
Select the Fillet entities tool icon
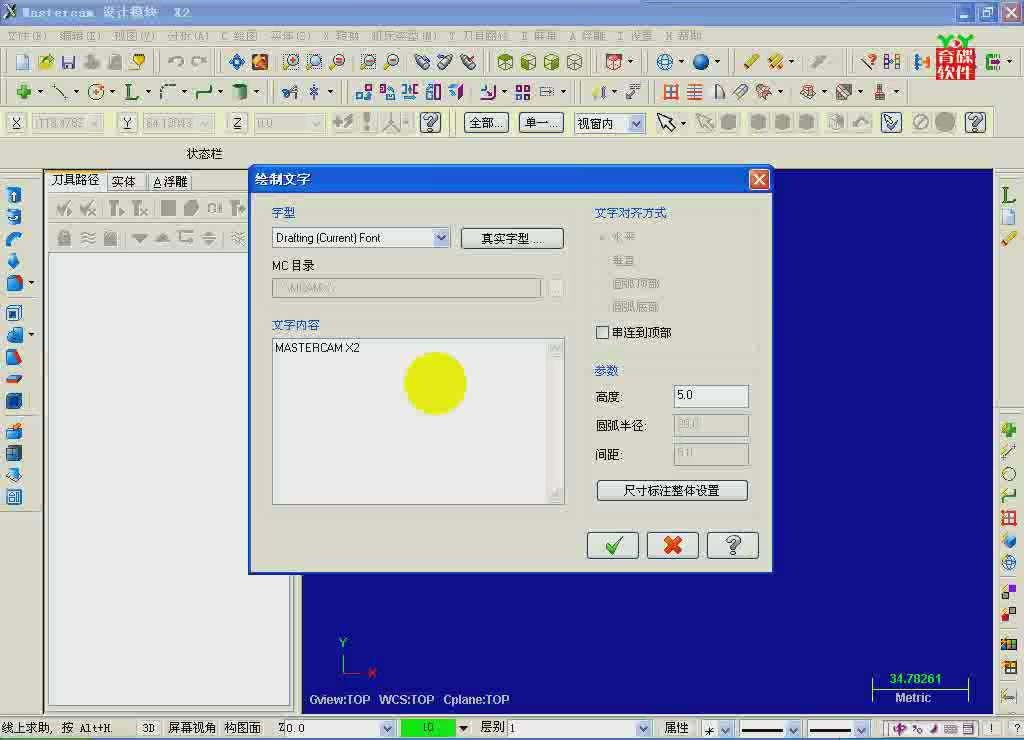(168, 92)
